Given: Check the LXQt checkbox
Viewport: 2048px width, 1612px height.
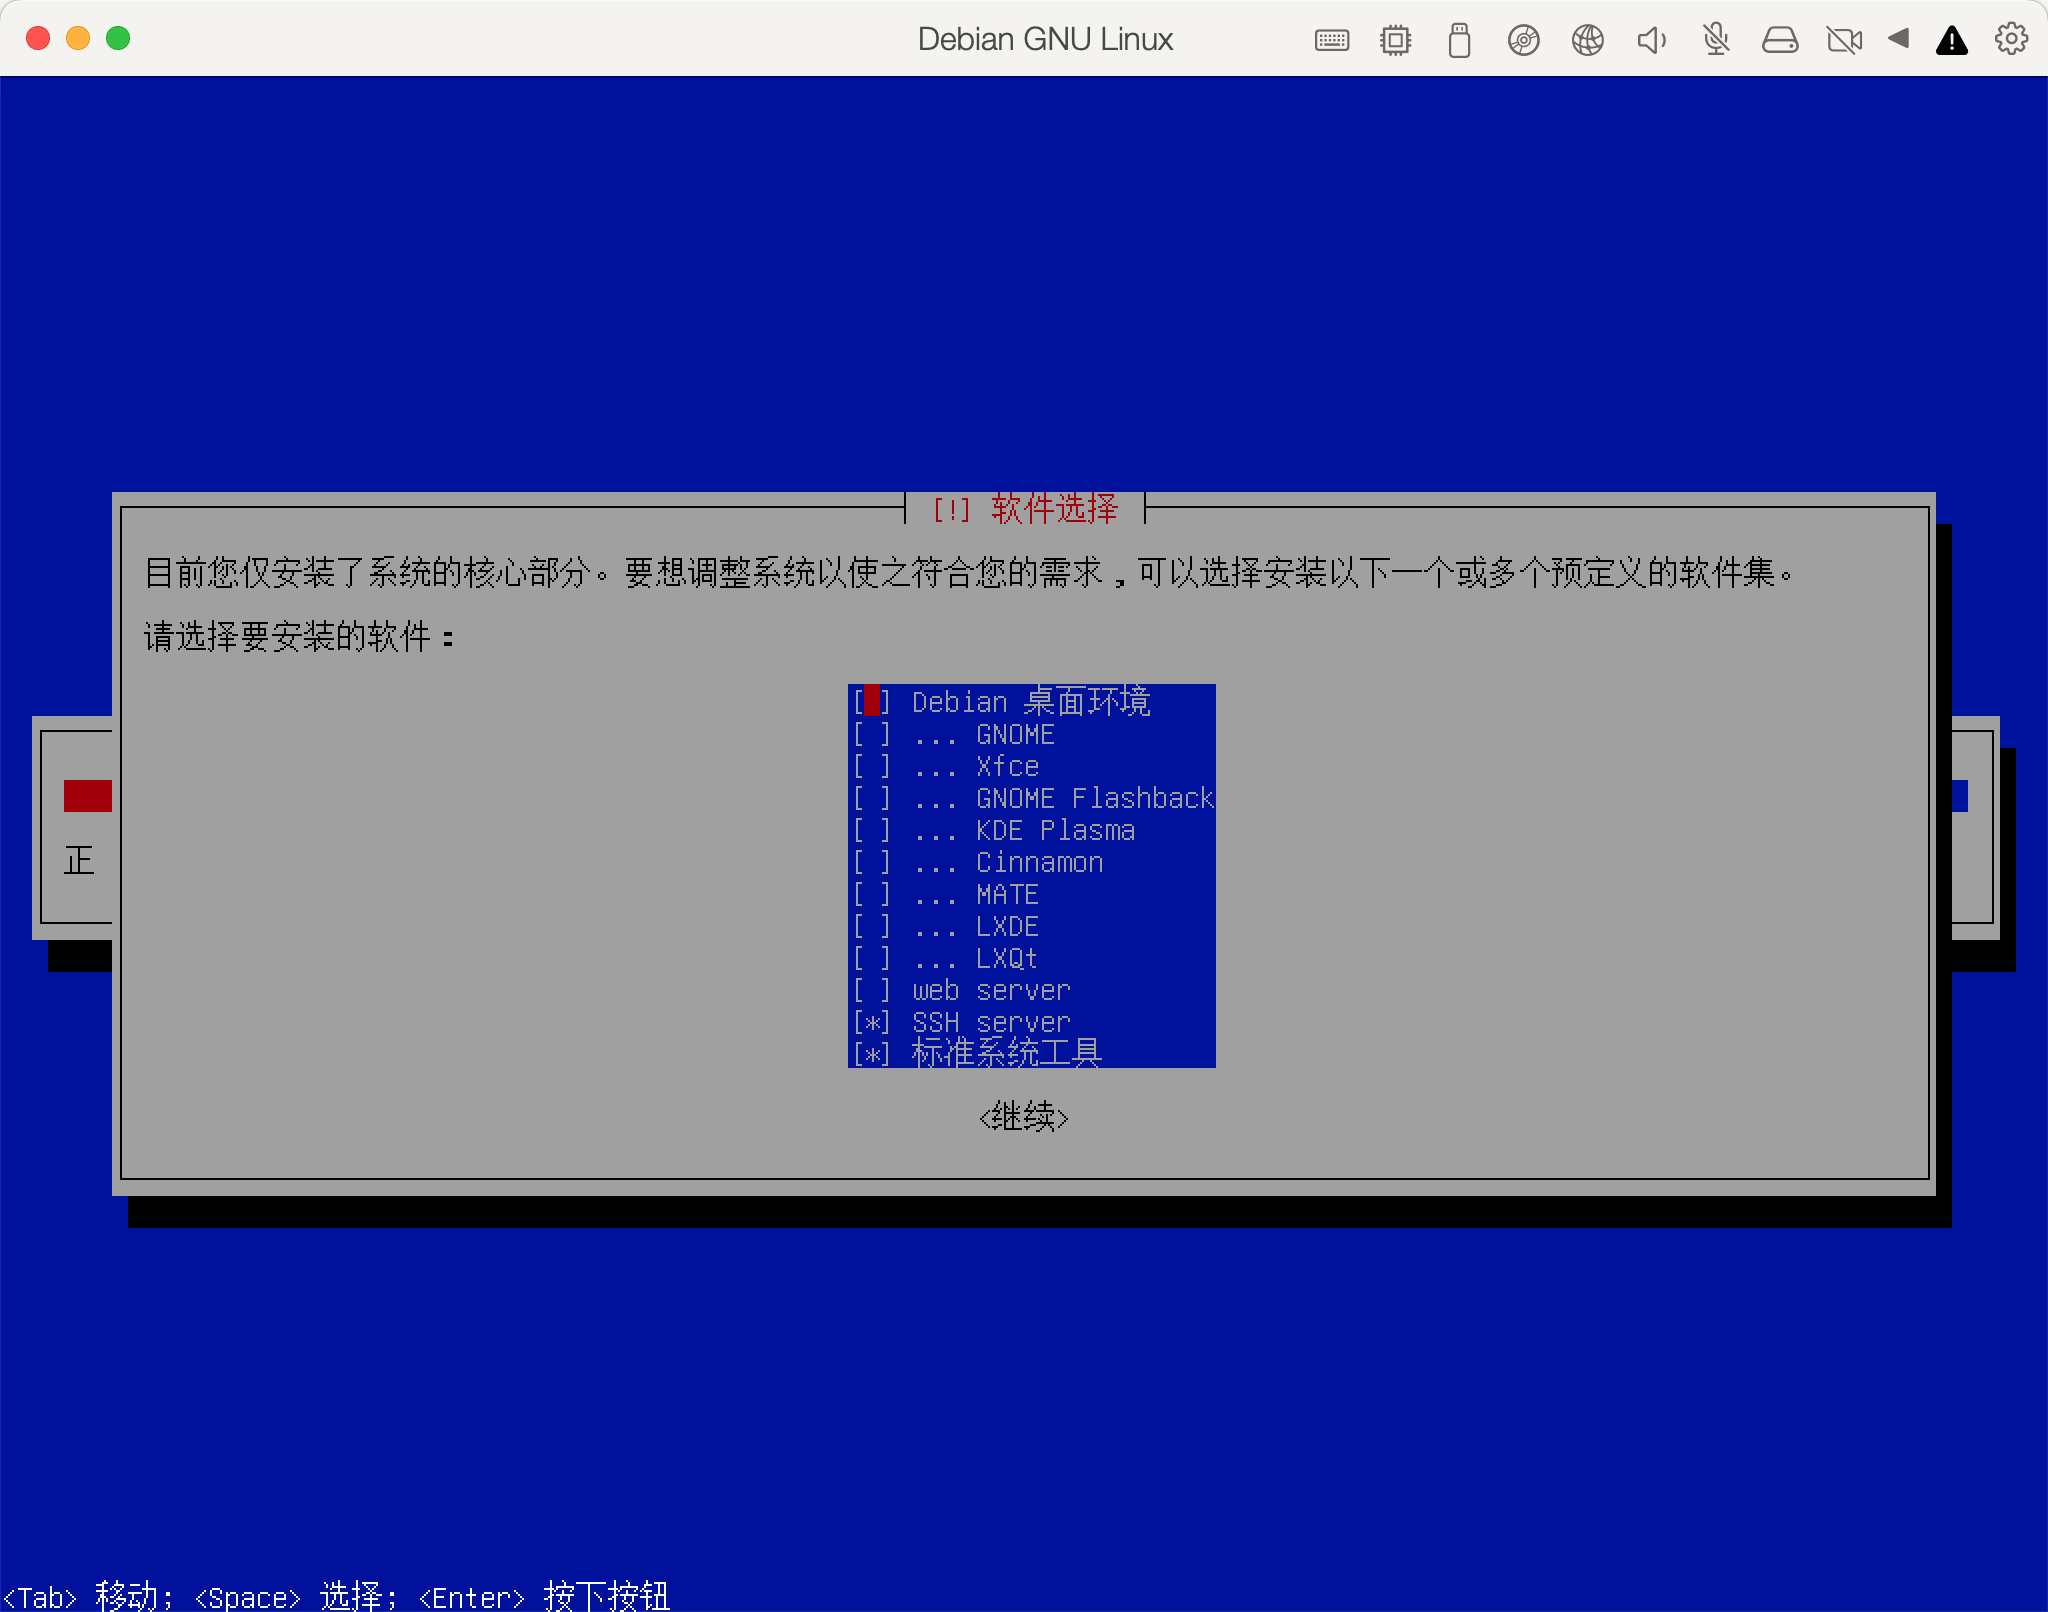Looking at the screenshot, I should tap(872, 958).
